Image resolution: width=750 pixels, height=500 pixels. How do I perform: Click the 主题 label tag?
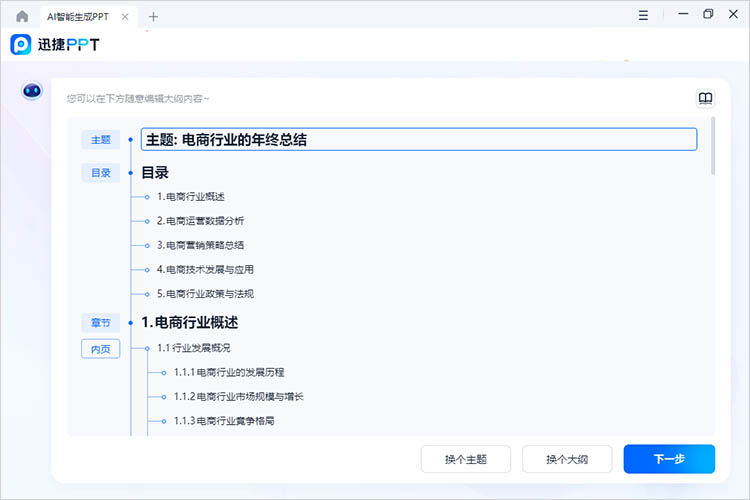click(100, 140)
